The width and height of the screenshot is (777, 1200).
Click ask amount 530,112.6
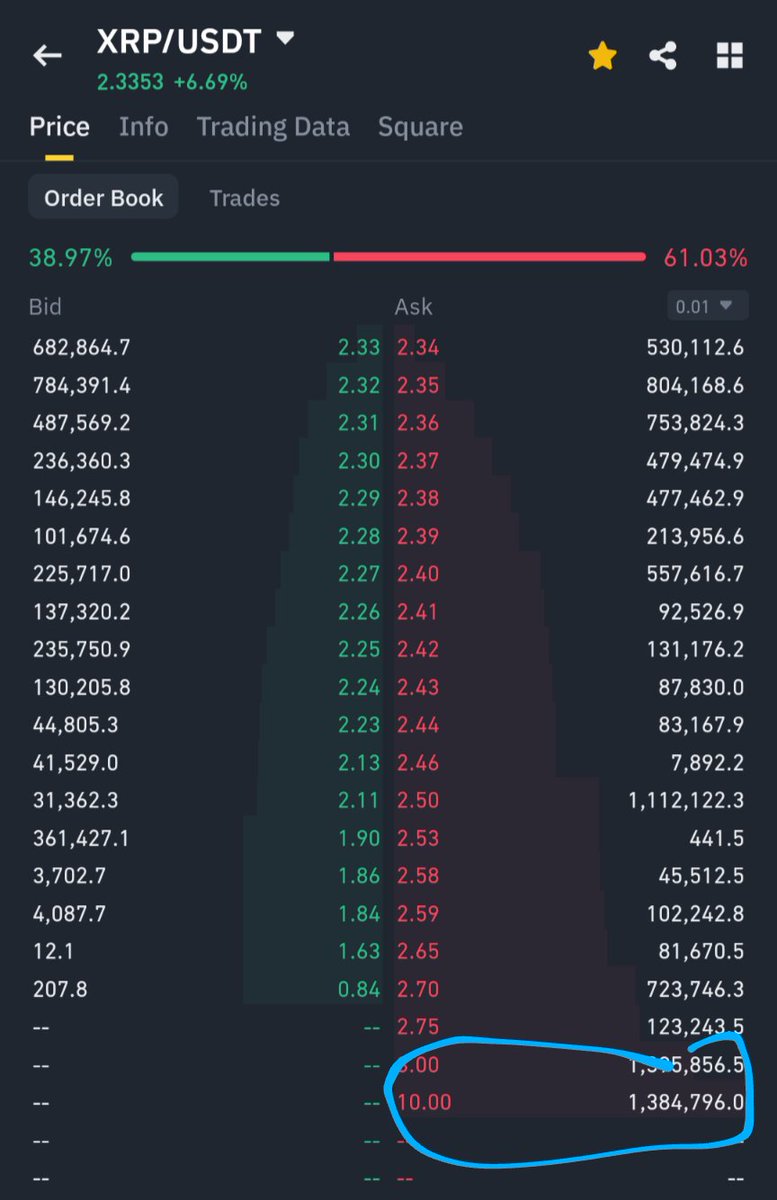(x=696, y=348)
